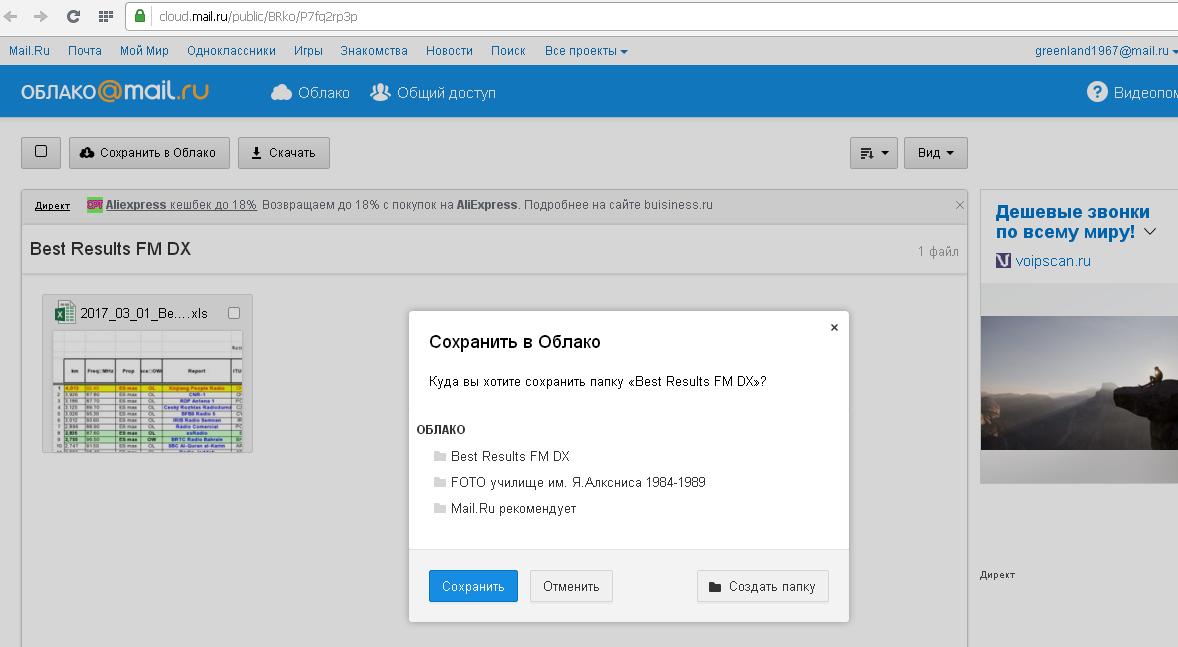The width and height of the screenshot is (1178, 647).
Task: Click the voipscan.ru logo icon
Action: click(1003, 261)
